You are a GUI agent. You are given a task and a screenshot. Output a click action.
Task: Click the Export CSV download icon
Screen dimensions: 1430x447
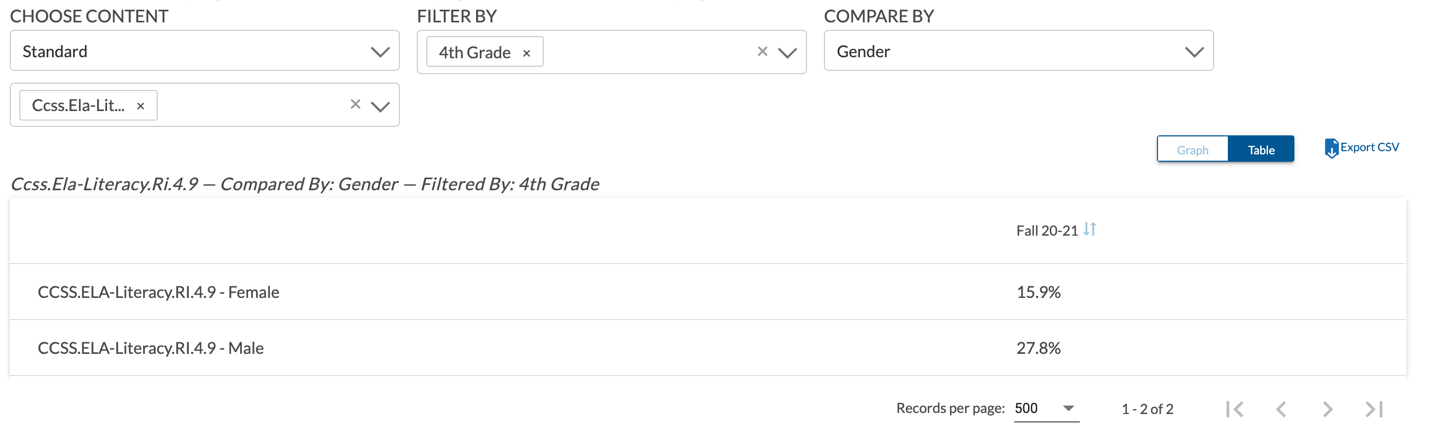click(1331, 148)
